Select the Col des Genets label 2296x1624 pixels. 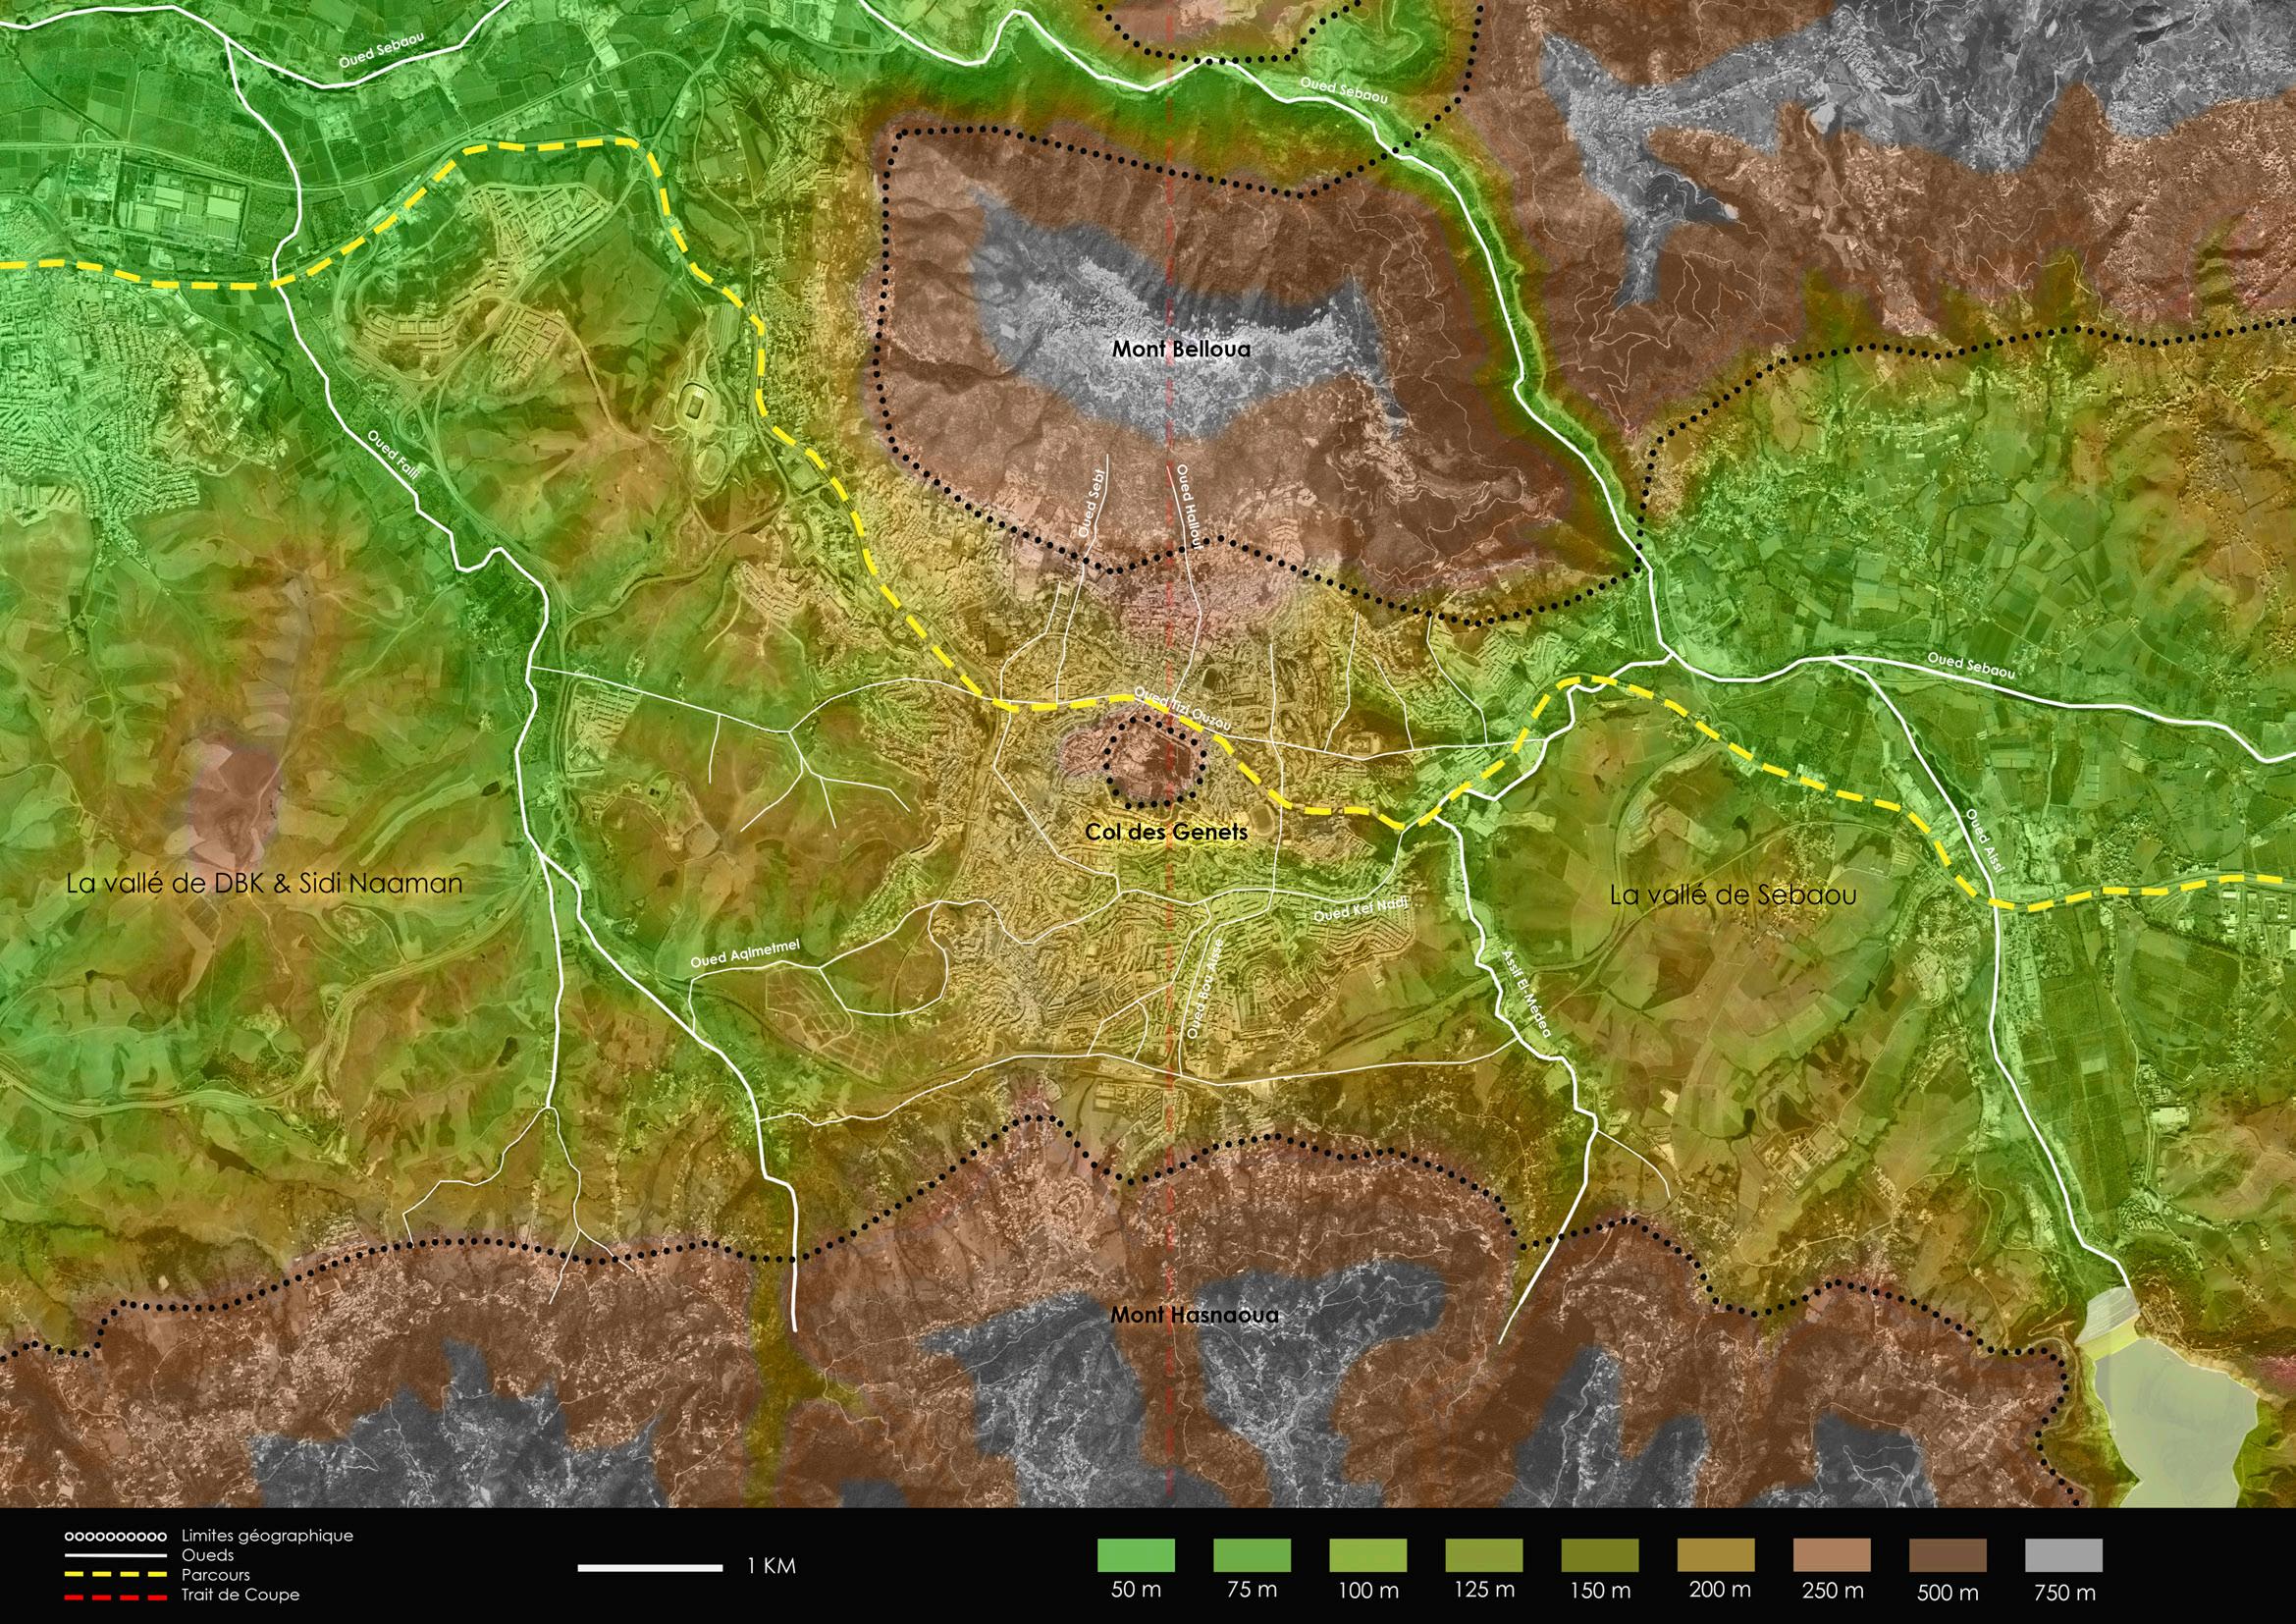pos(1166,831)
